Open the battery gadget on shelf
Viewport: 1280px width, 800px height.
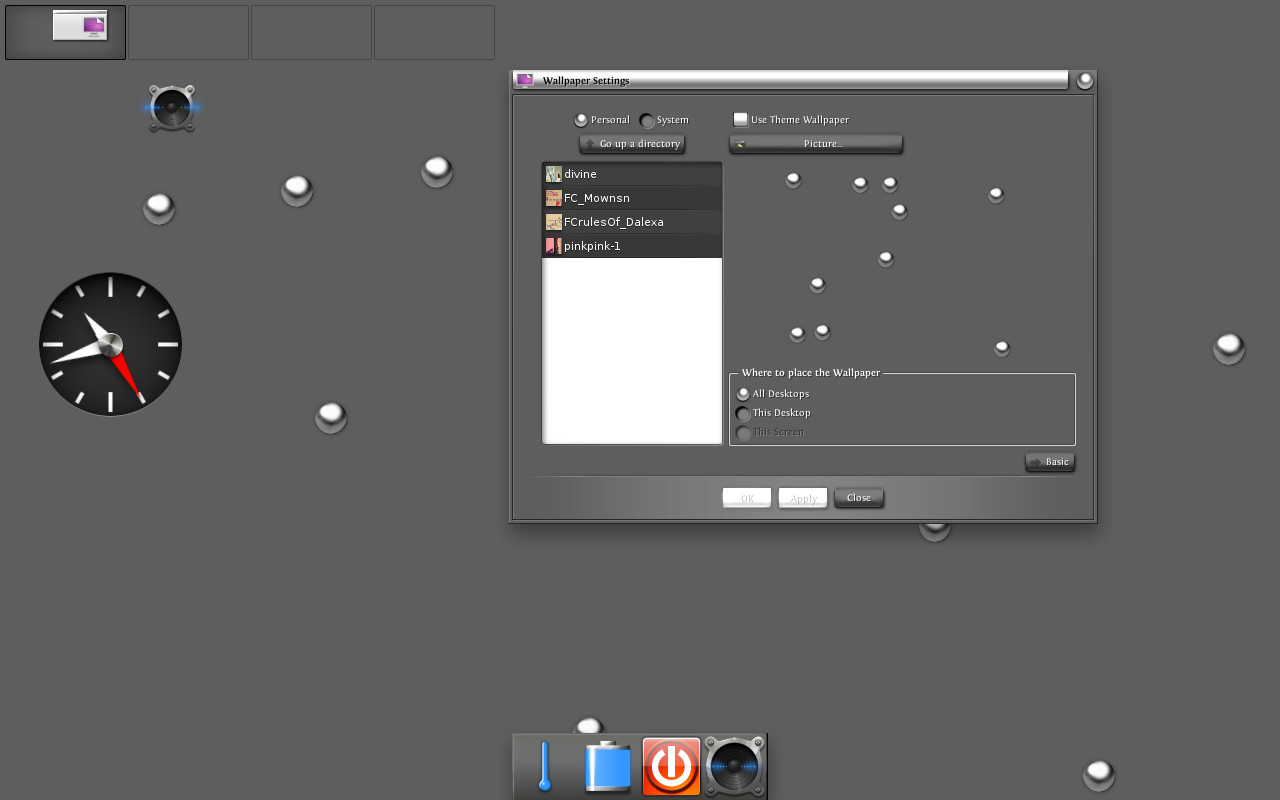coord(608,767)
